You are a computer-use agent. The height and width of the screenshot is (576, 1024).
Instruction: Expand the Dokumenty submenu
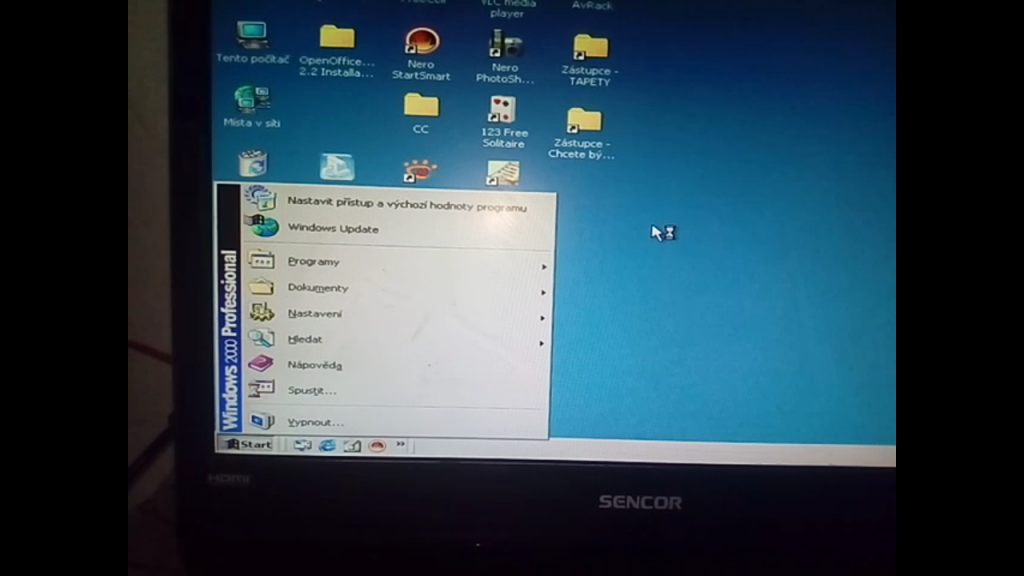396,288
